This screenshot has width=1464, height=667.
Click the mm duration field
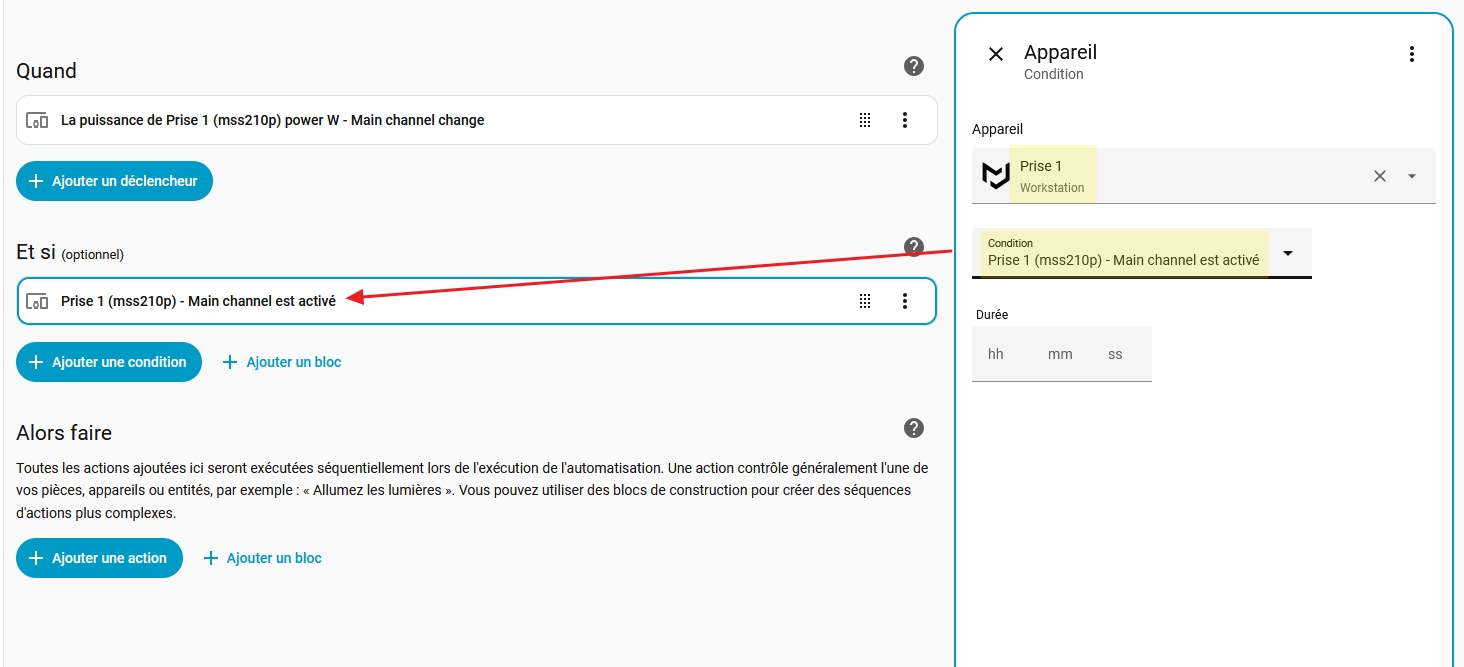1059,354
